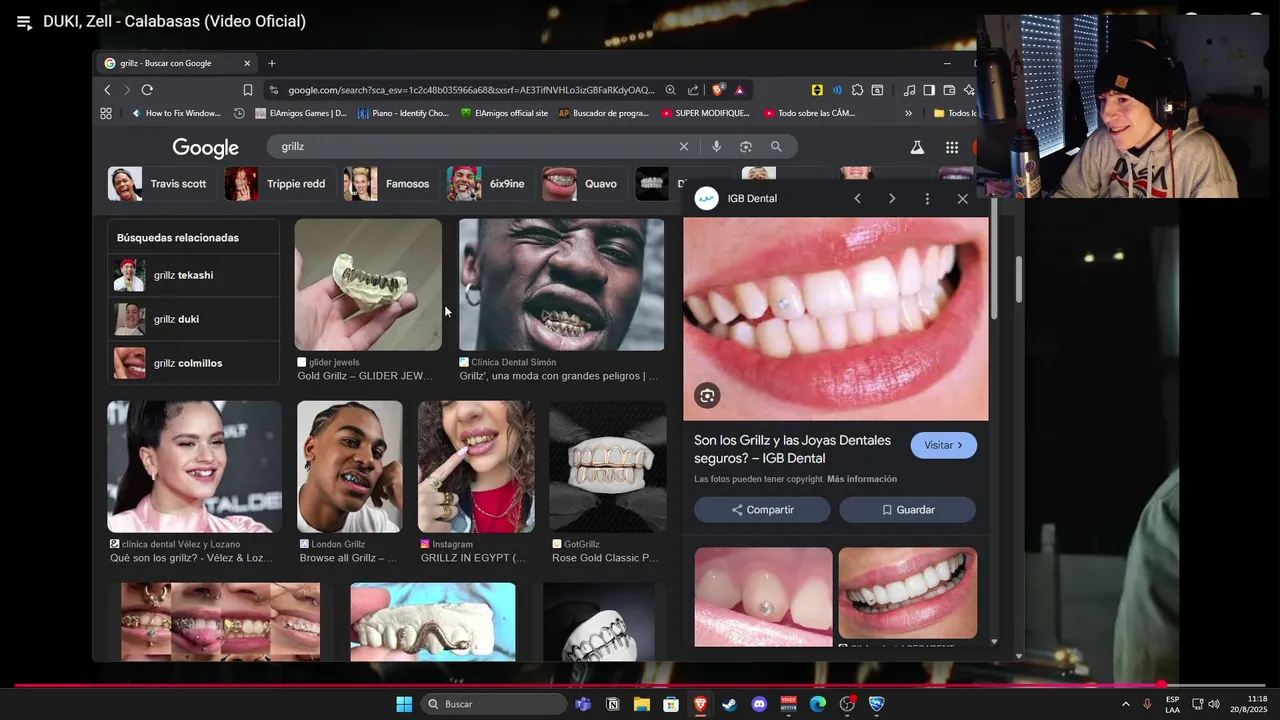This screenshot has height=720, width=1280.
Task: Open the SUPER MODIFIQUE bookmark
Action: tap(706, 113)
